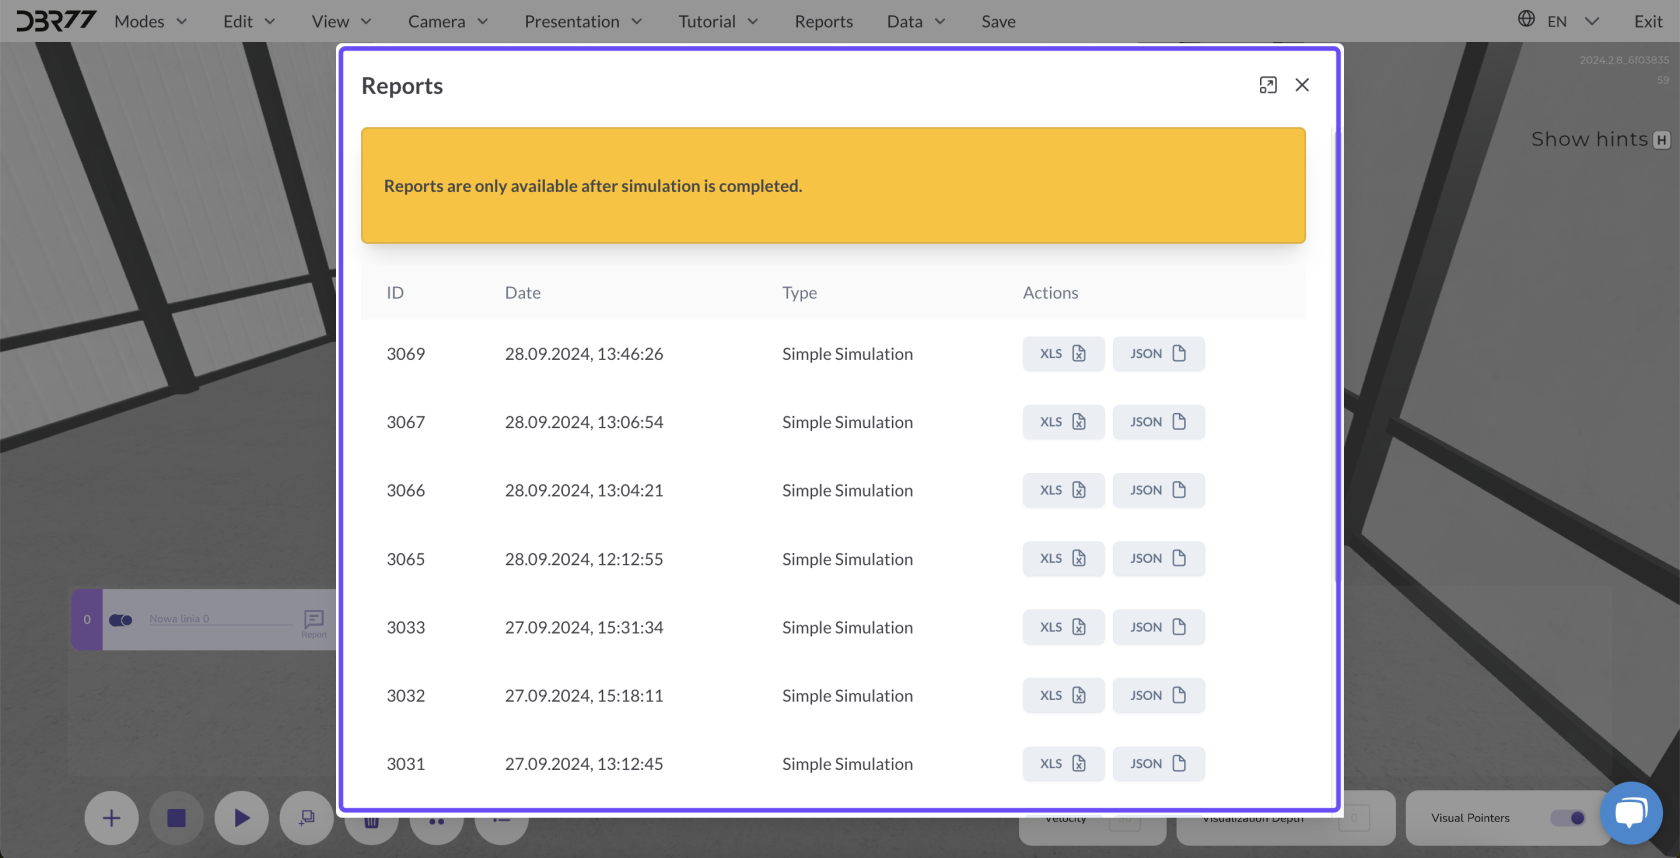This screenshot has height=858, width=1680.
Task: Download JSON report for ID 3067
Action: 1158,422
